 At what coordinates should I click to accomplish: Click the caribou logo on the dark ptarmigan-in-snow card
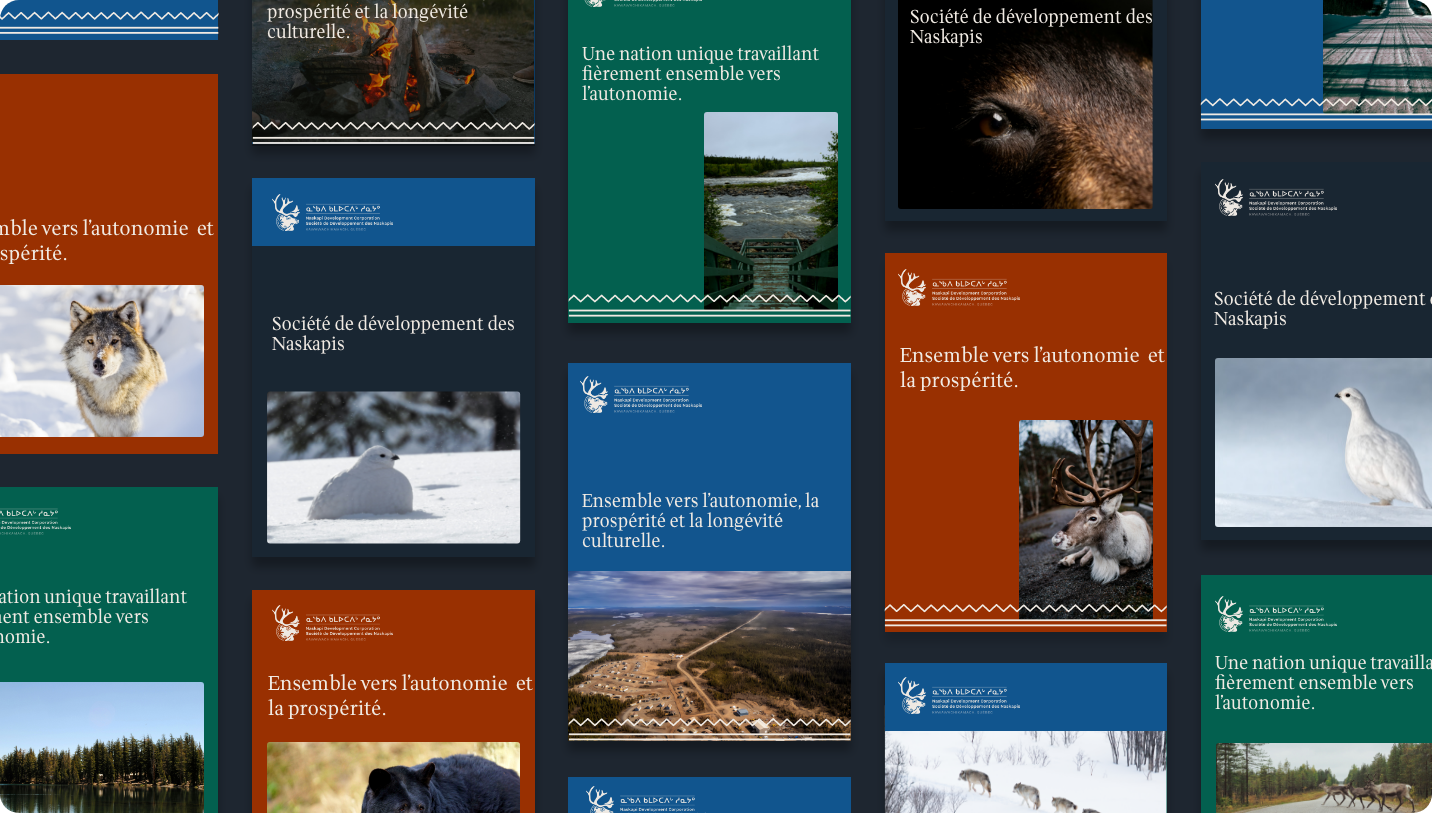[x=287, y=213]
